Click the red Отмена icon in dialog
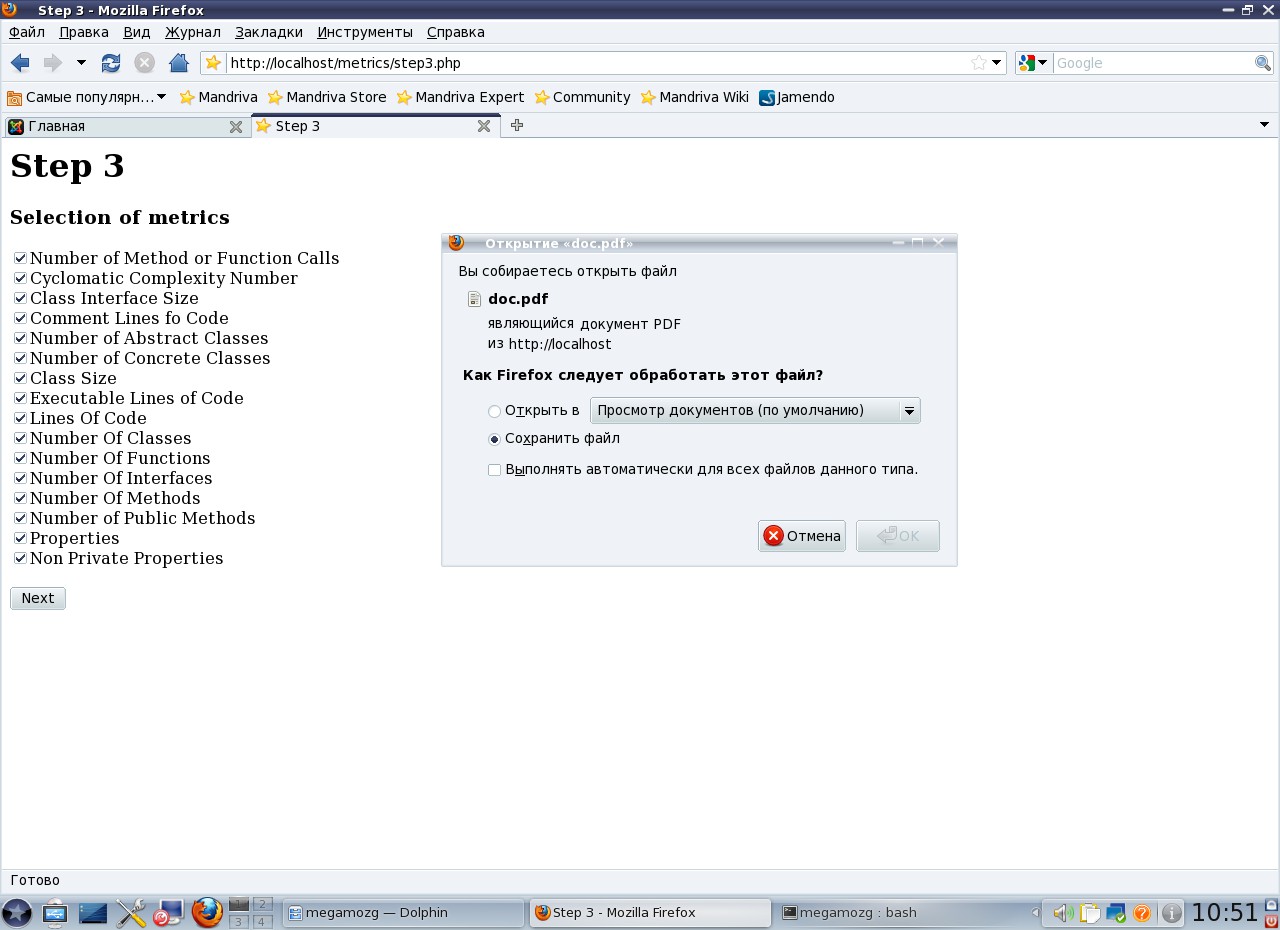The image size is (1280, 930). pyautogui.click(x=773, y=536)
